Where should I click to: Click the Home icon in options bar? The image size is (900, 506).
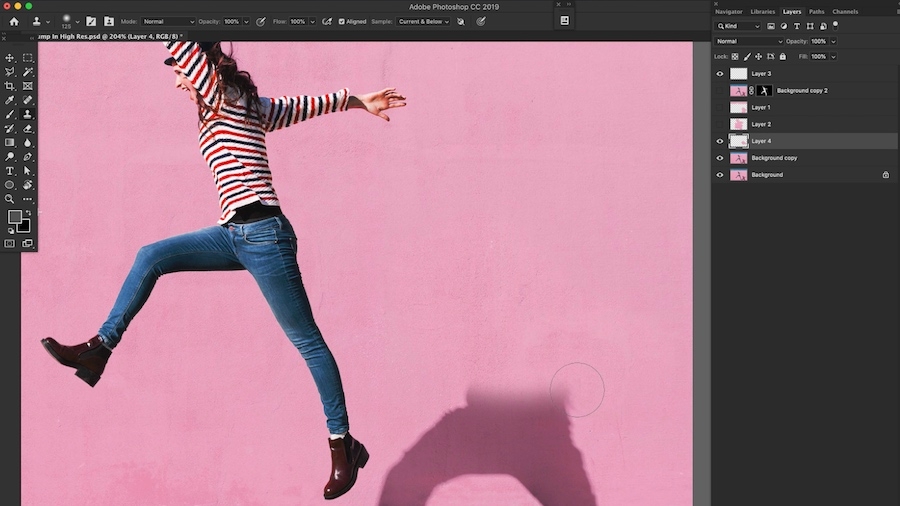click(14, 21)
